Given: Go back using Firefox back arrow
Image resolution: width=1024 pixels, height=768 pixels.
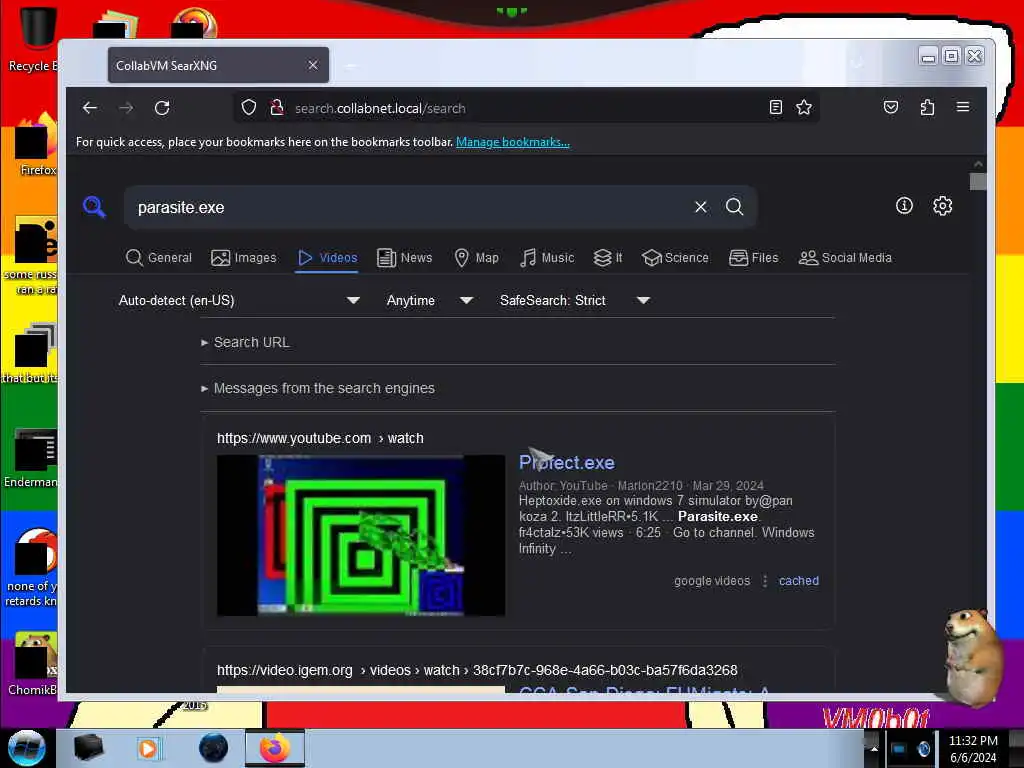Looking at the screenshot, I should (90, 108).
